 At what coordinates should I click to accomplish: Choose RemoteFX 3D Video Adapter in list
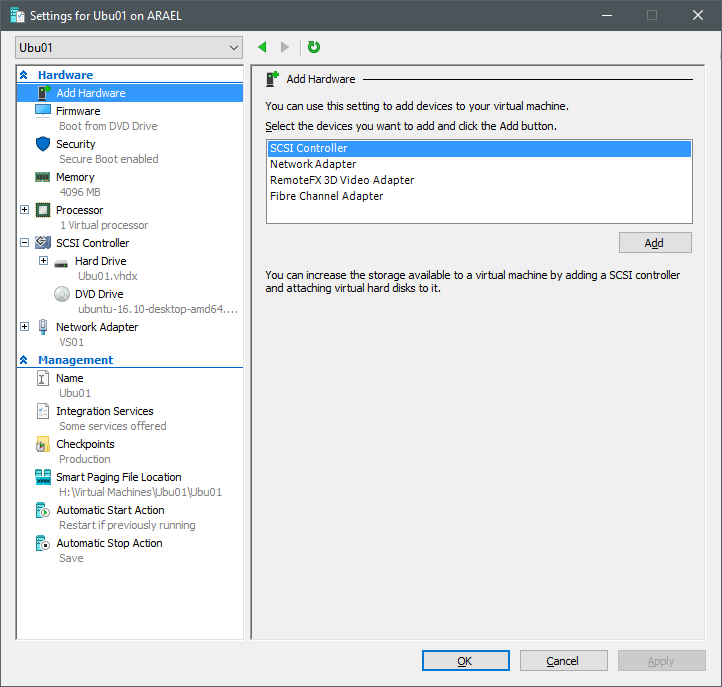point(479,180)
